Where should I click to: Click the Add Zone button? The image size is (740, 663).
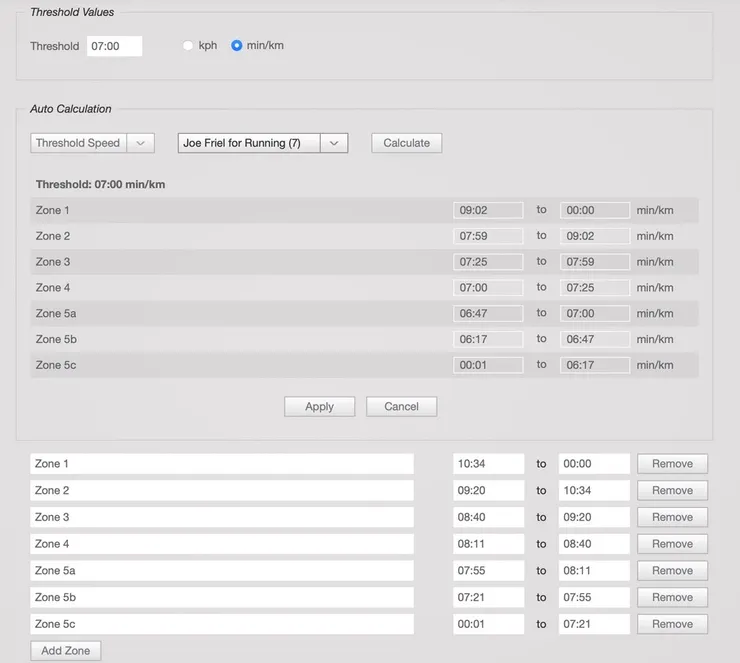tap(66, 651)
